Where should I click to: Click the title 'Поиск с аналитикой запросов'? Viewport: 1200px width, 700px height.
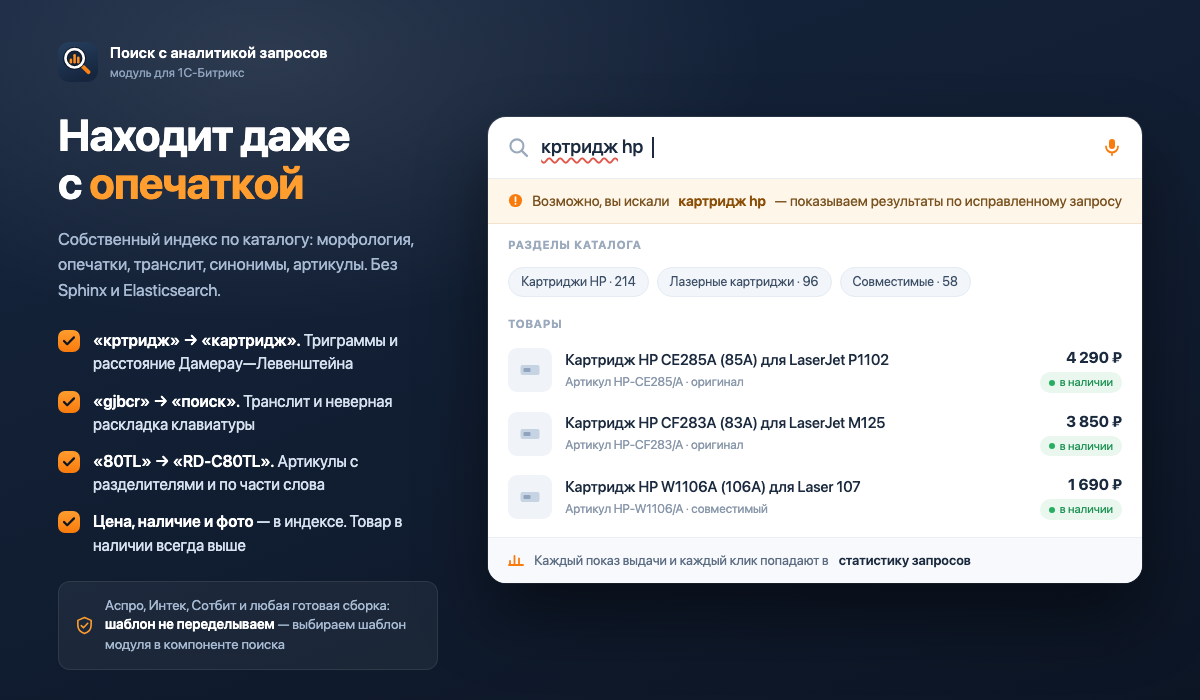click(x=218, y=53)
